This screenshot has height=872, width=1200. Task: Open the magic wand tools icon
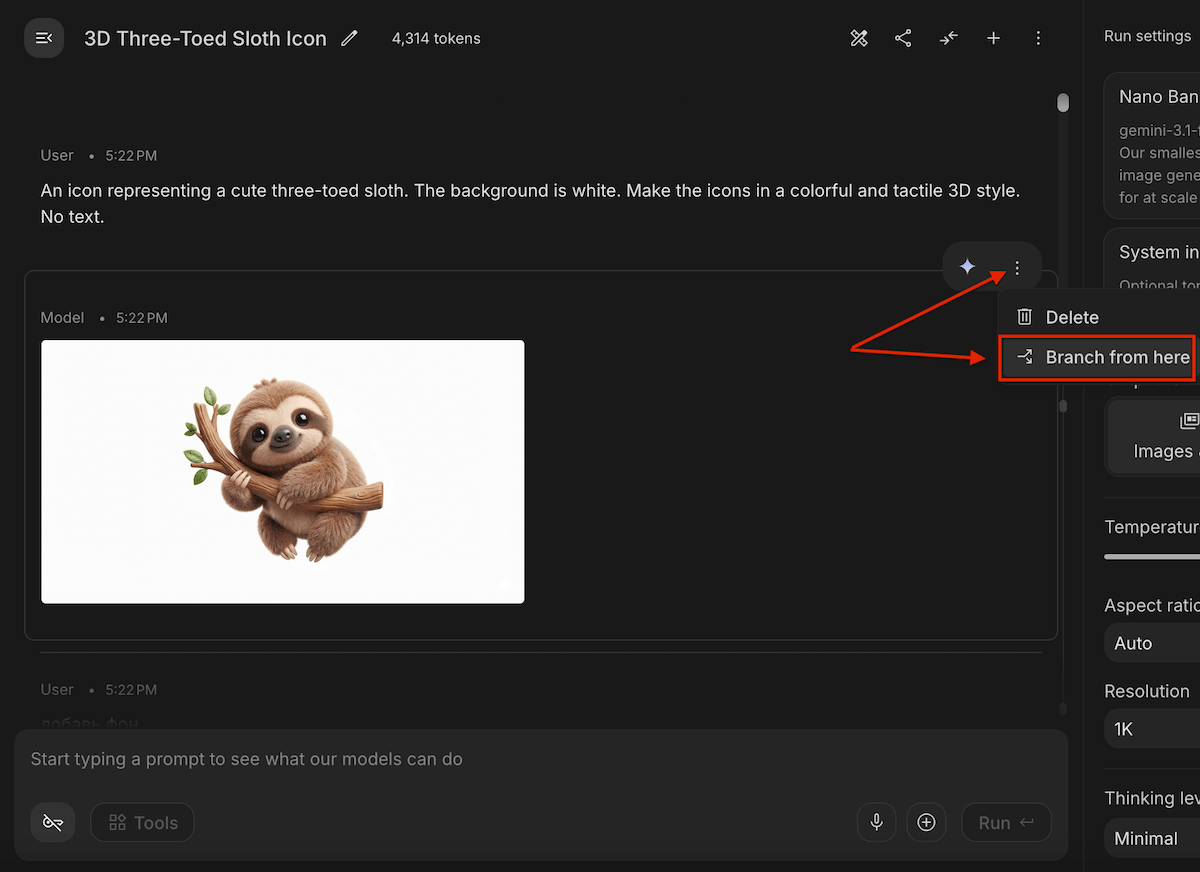tap(859, 38)
